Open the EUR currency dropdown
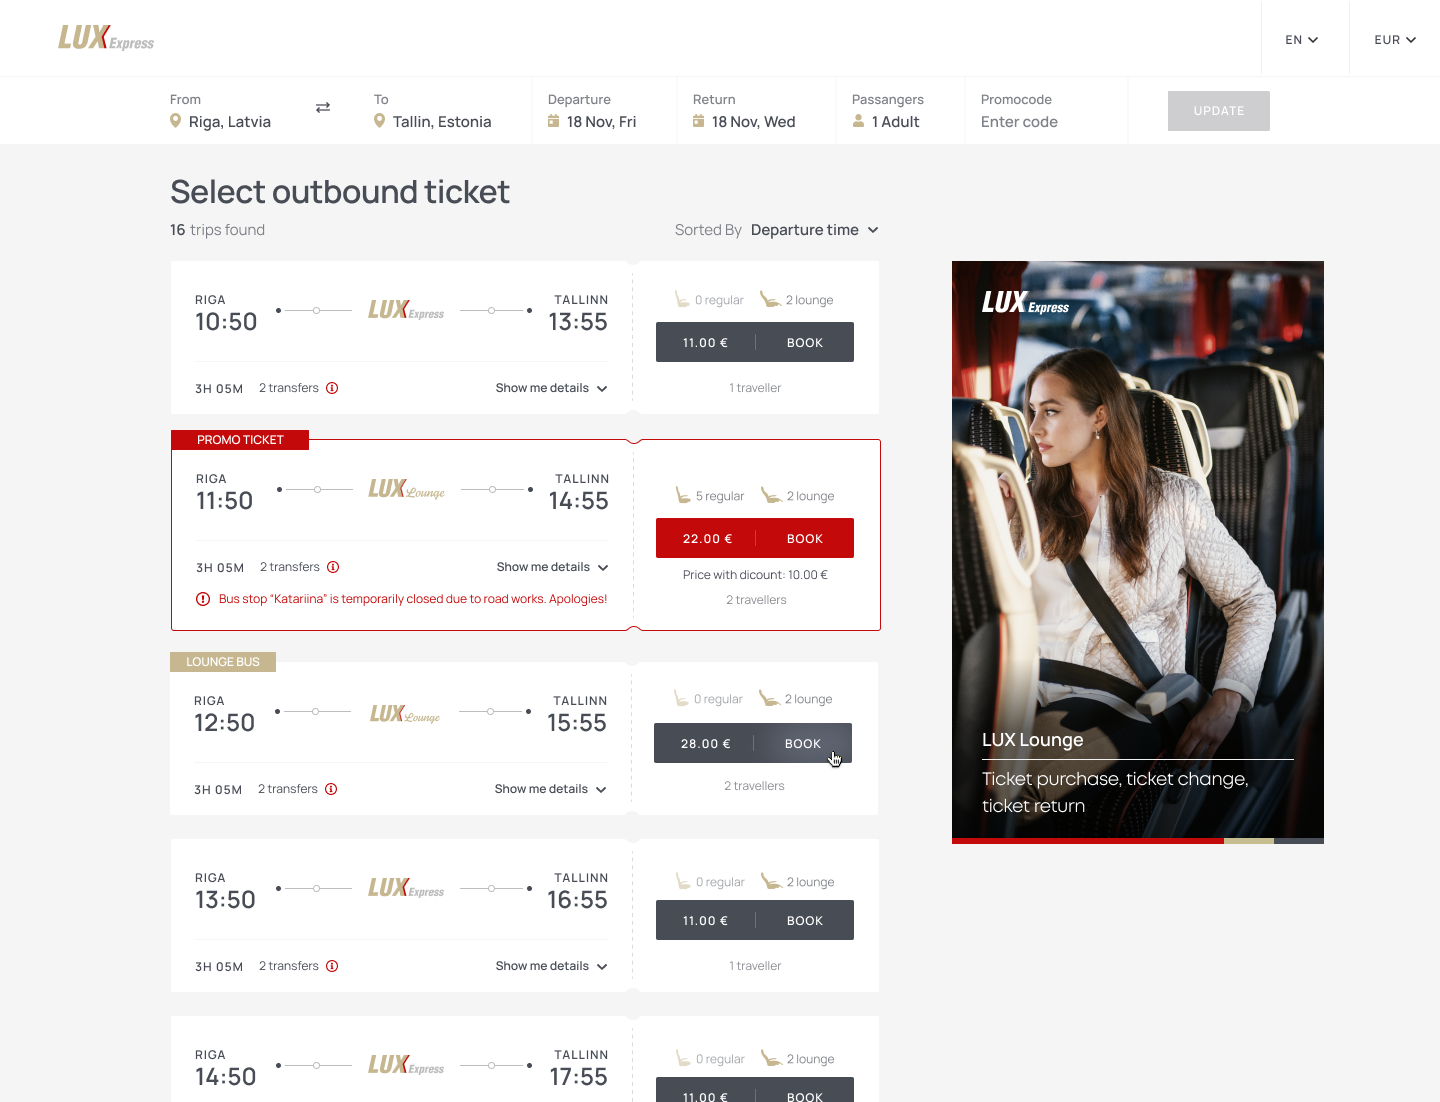Viewport: 1440px width, 1102px height. click(1395, 40)
